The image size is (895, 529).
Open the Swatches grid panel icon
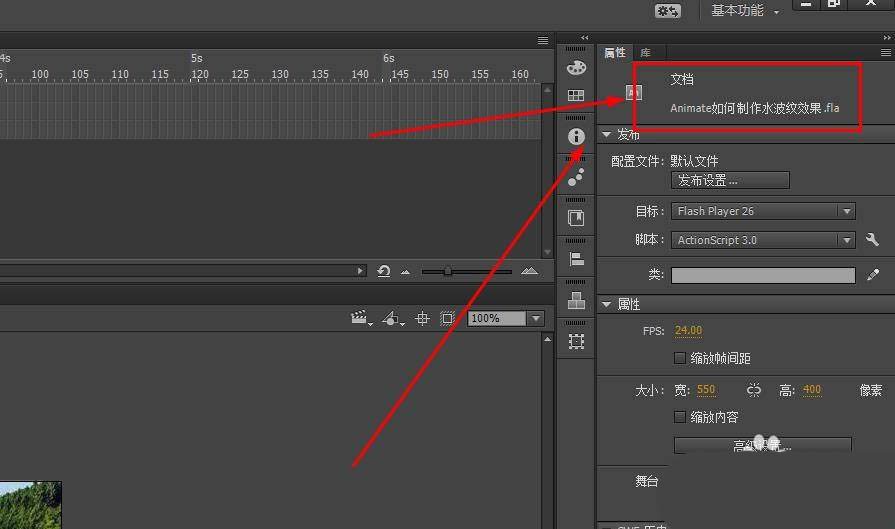(x=576, y=95)
